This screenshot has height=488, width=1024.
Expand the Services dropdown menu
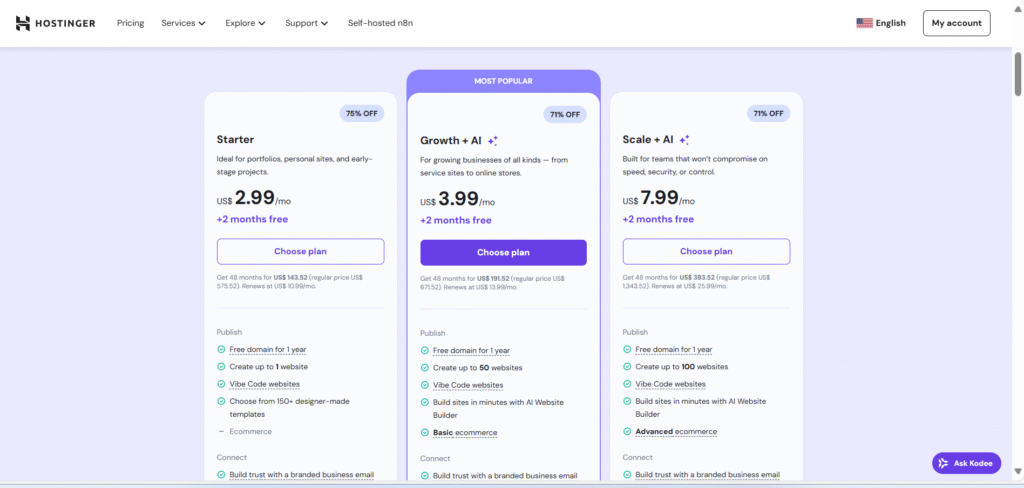183,23
